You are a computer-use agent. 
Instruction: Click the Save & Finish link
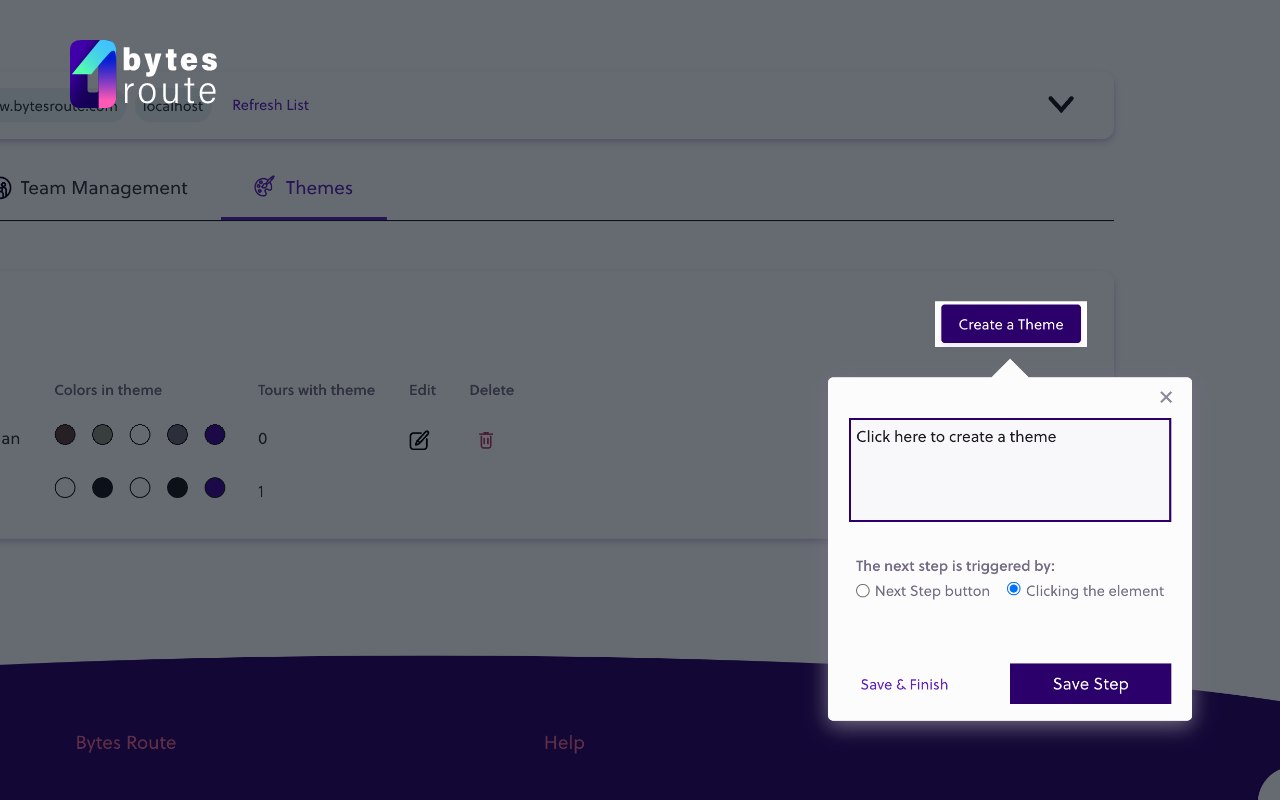coord(904,684)
